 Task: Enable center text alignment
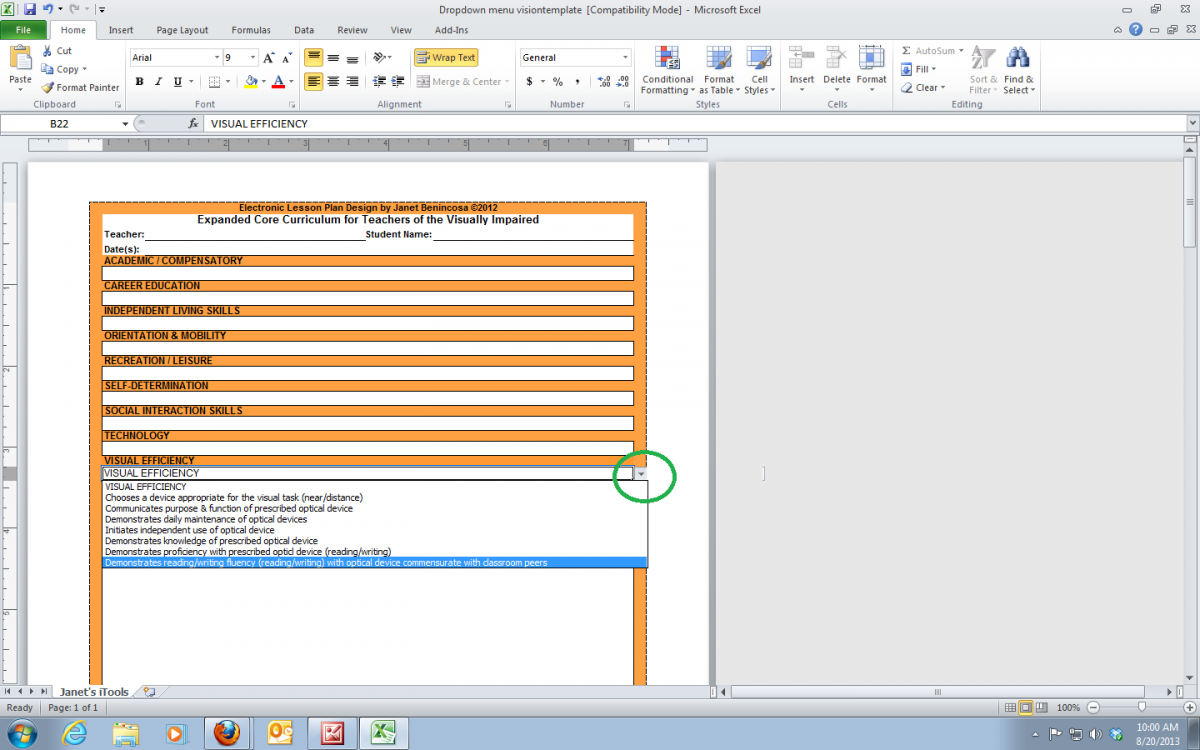(331, 81)
